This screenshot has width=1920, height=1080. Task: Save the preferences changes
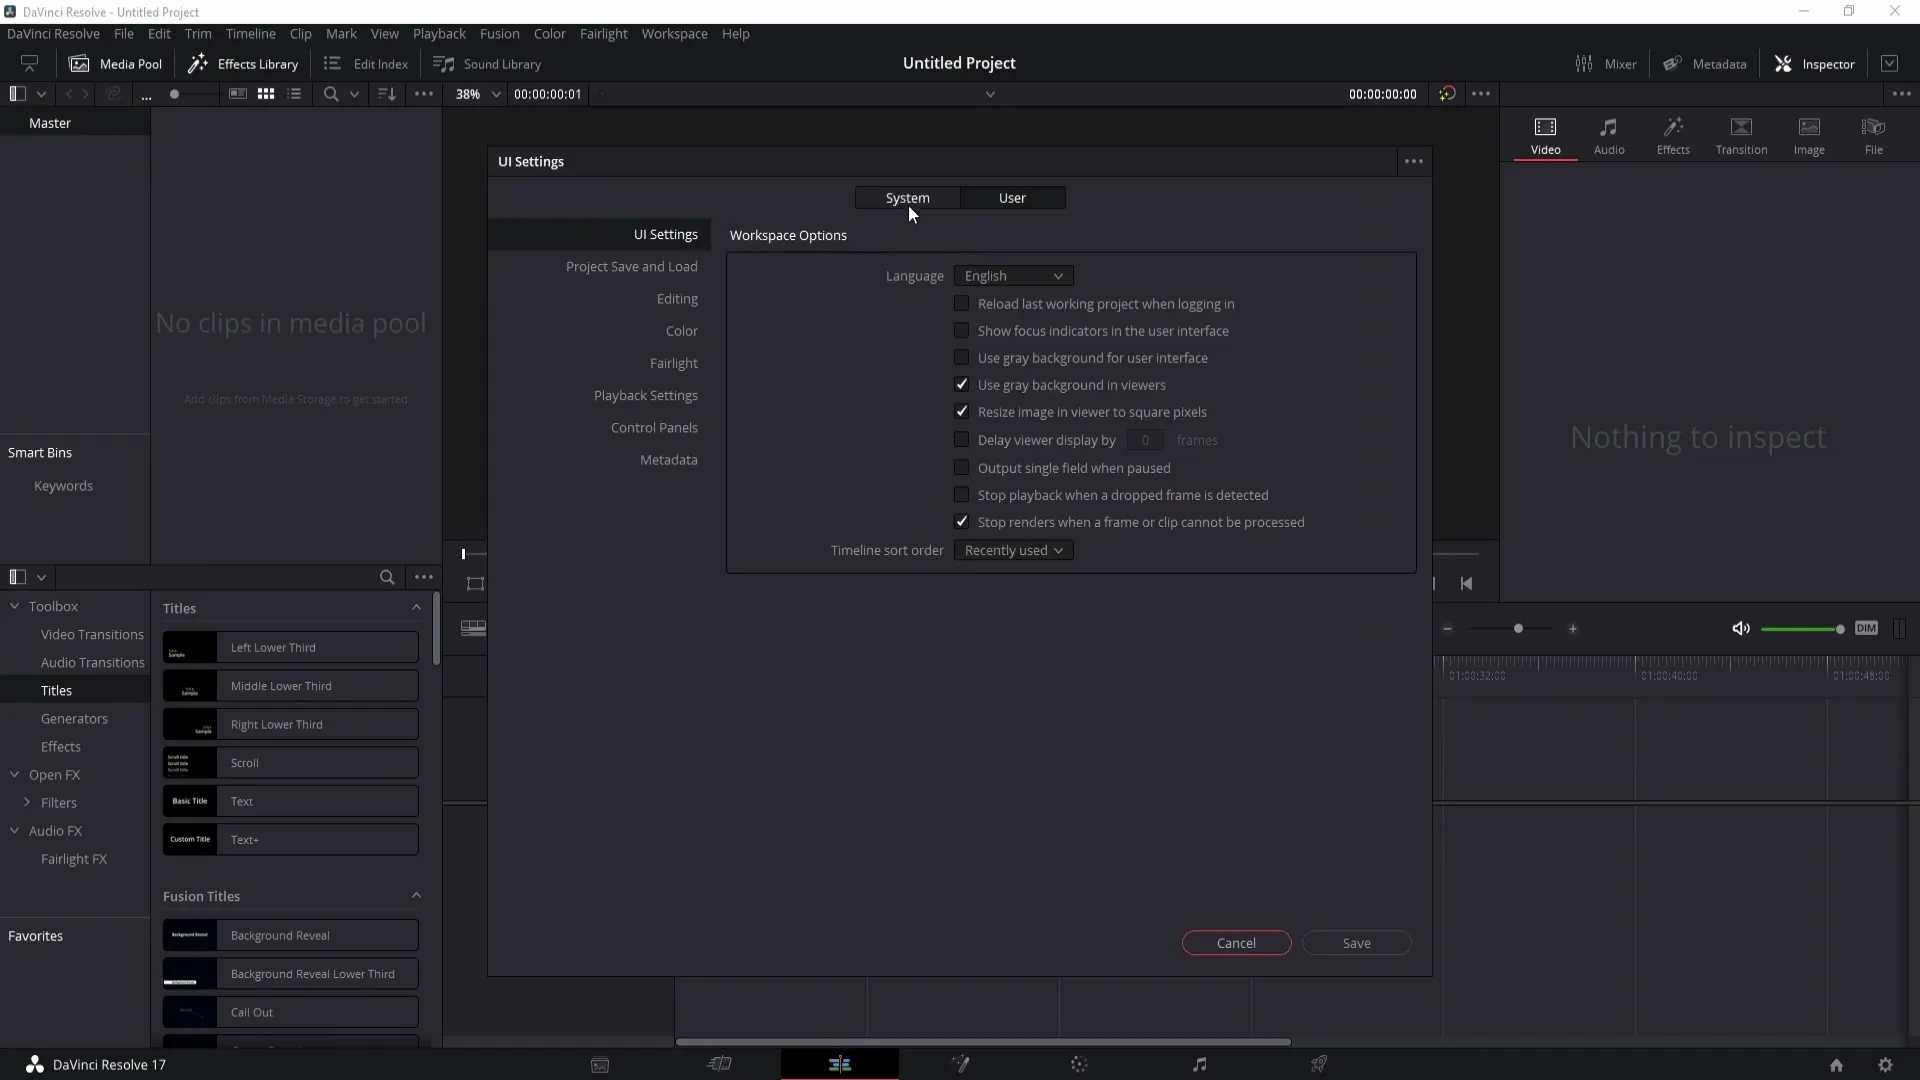point(1356,943)
